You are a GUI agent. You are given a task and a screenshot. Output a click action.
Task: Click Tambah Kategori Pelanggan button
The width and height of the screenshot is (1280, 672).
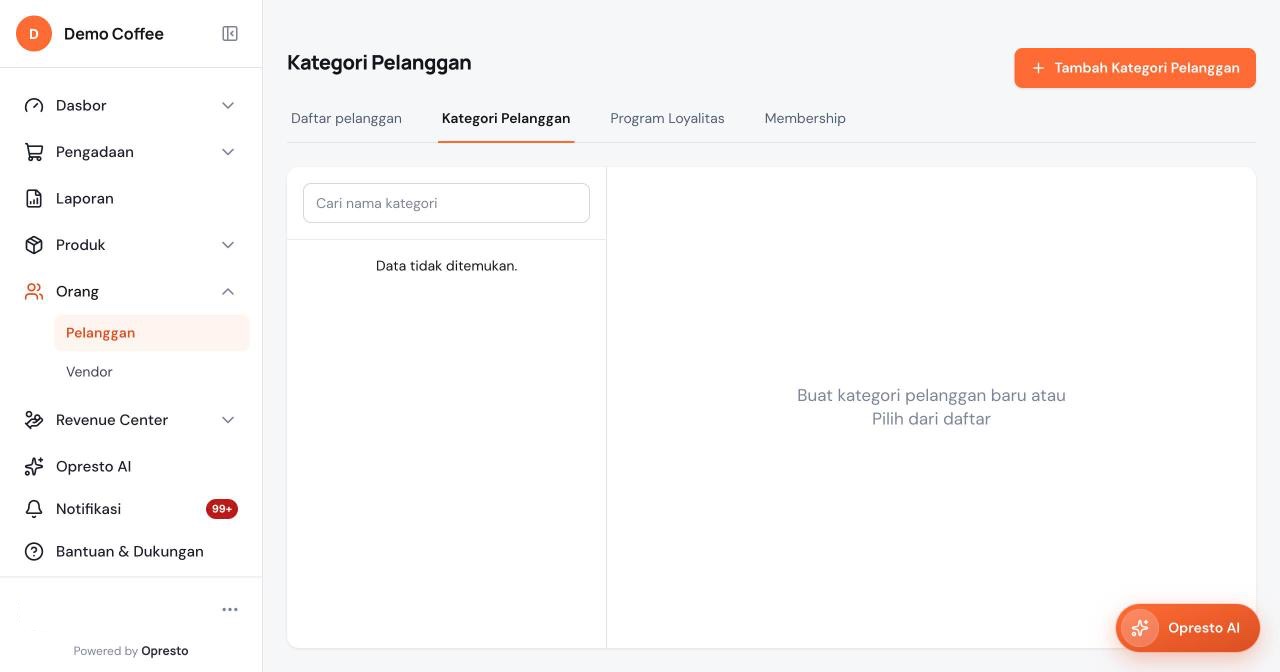pyautogui.click(x=1135, y=68)
